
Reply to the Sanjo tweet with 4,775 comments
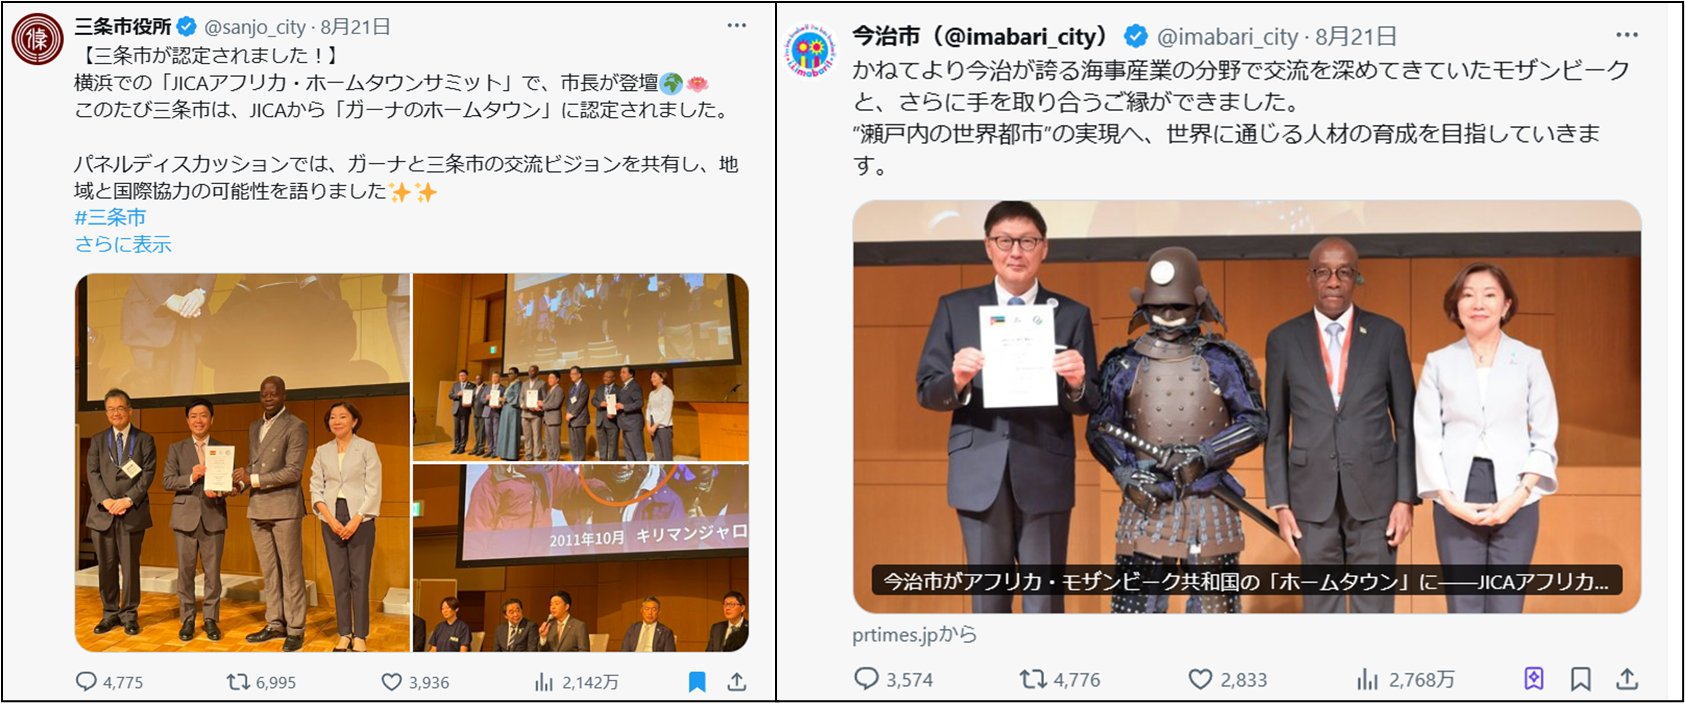[110, 682]
